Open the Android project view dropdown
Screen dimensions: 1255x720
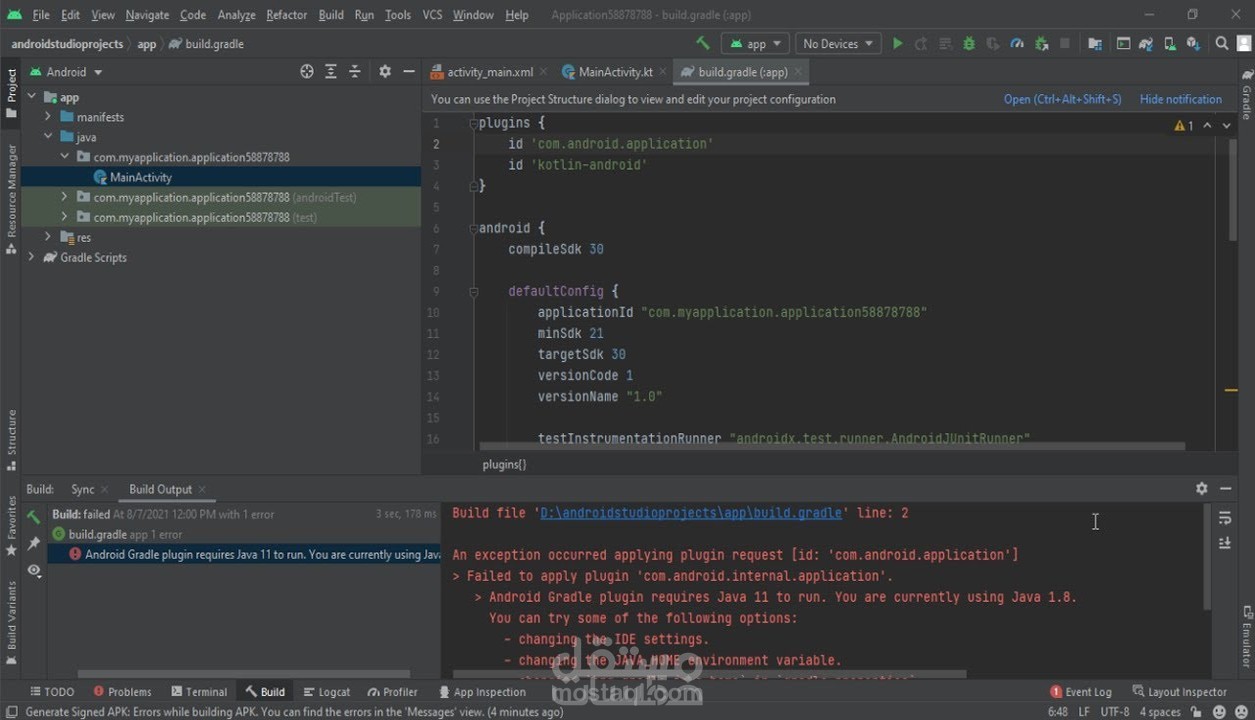pos(66,72)
